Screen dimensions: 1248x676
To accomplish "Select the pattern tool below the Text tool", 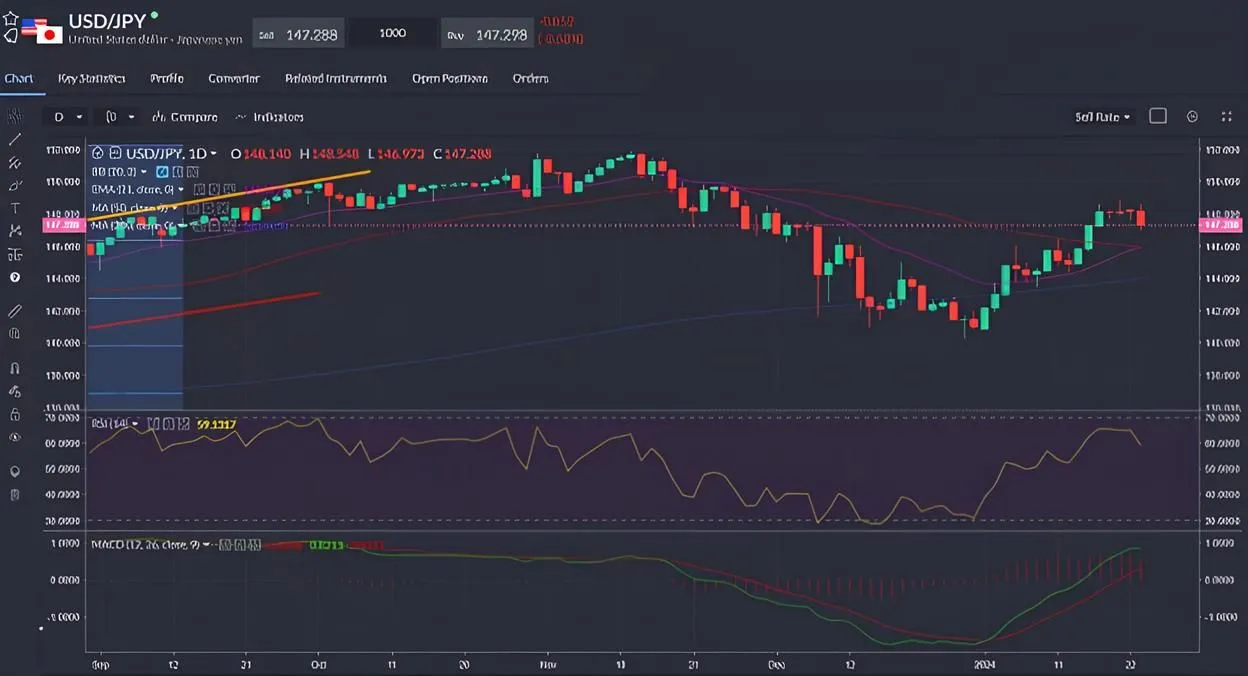I will click(15, 231).
